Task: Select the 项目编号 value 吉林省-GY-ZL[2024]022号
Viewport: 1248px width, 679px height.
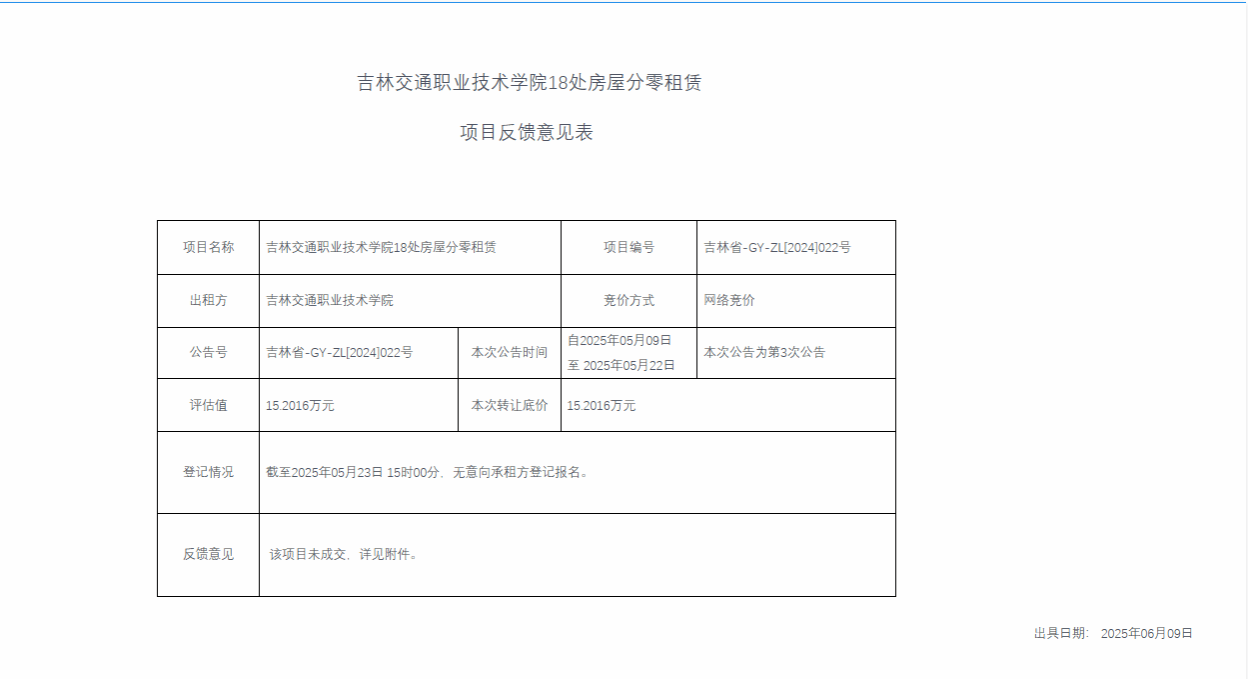Action: [x=777, y=247]
